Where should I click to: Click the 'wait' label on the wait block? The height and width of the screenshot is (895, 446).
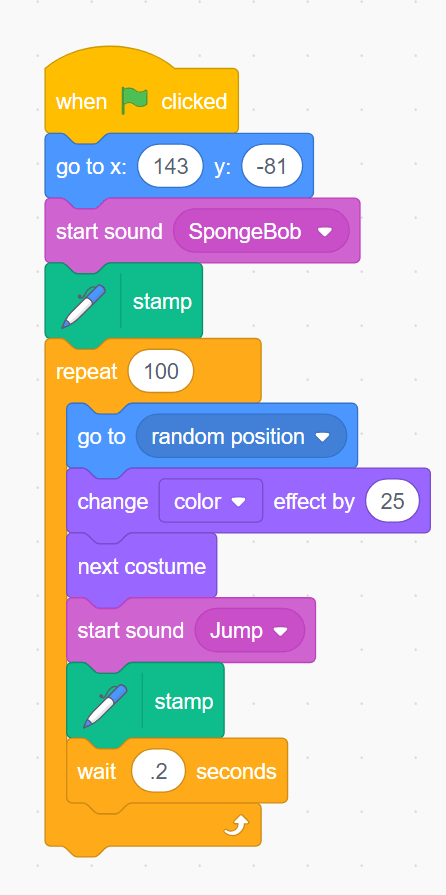point(99,772)
